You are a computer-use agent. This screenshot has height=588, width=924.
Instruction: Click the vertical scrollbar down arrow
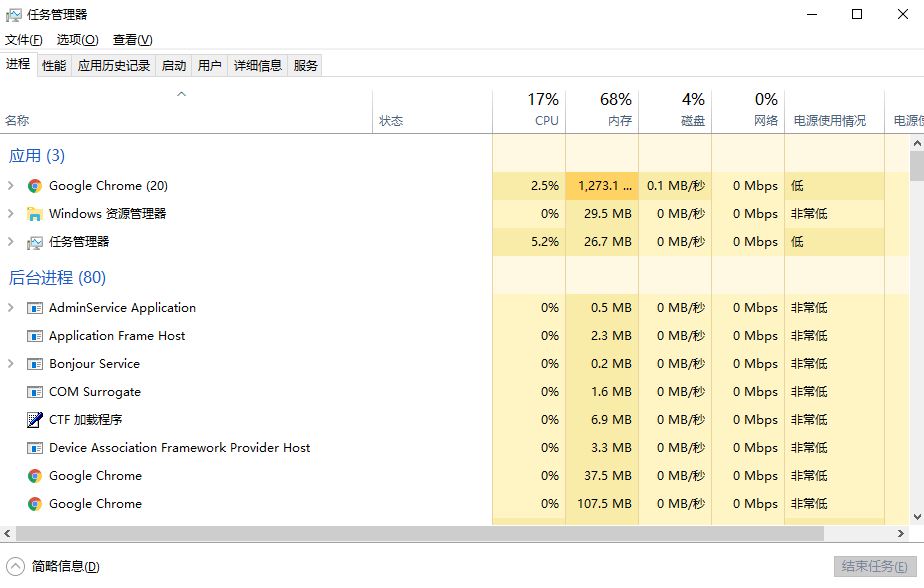pyautogui.click(x=917, y=517)
